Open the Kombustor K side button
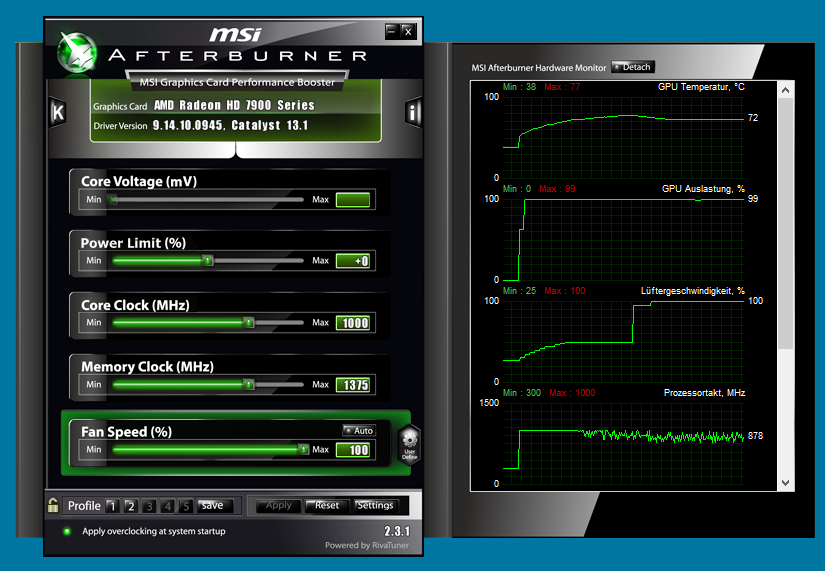The image size is (825, 571). [x=58, y=113]
